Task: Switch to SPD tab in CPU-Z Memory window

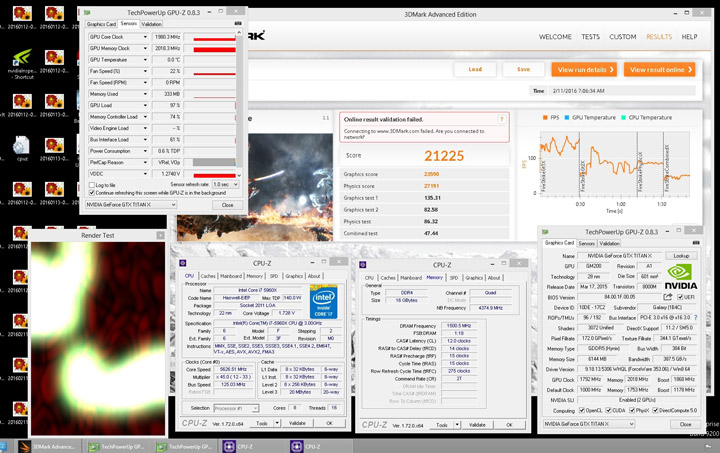Action: pos(454,278)
